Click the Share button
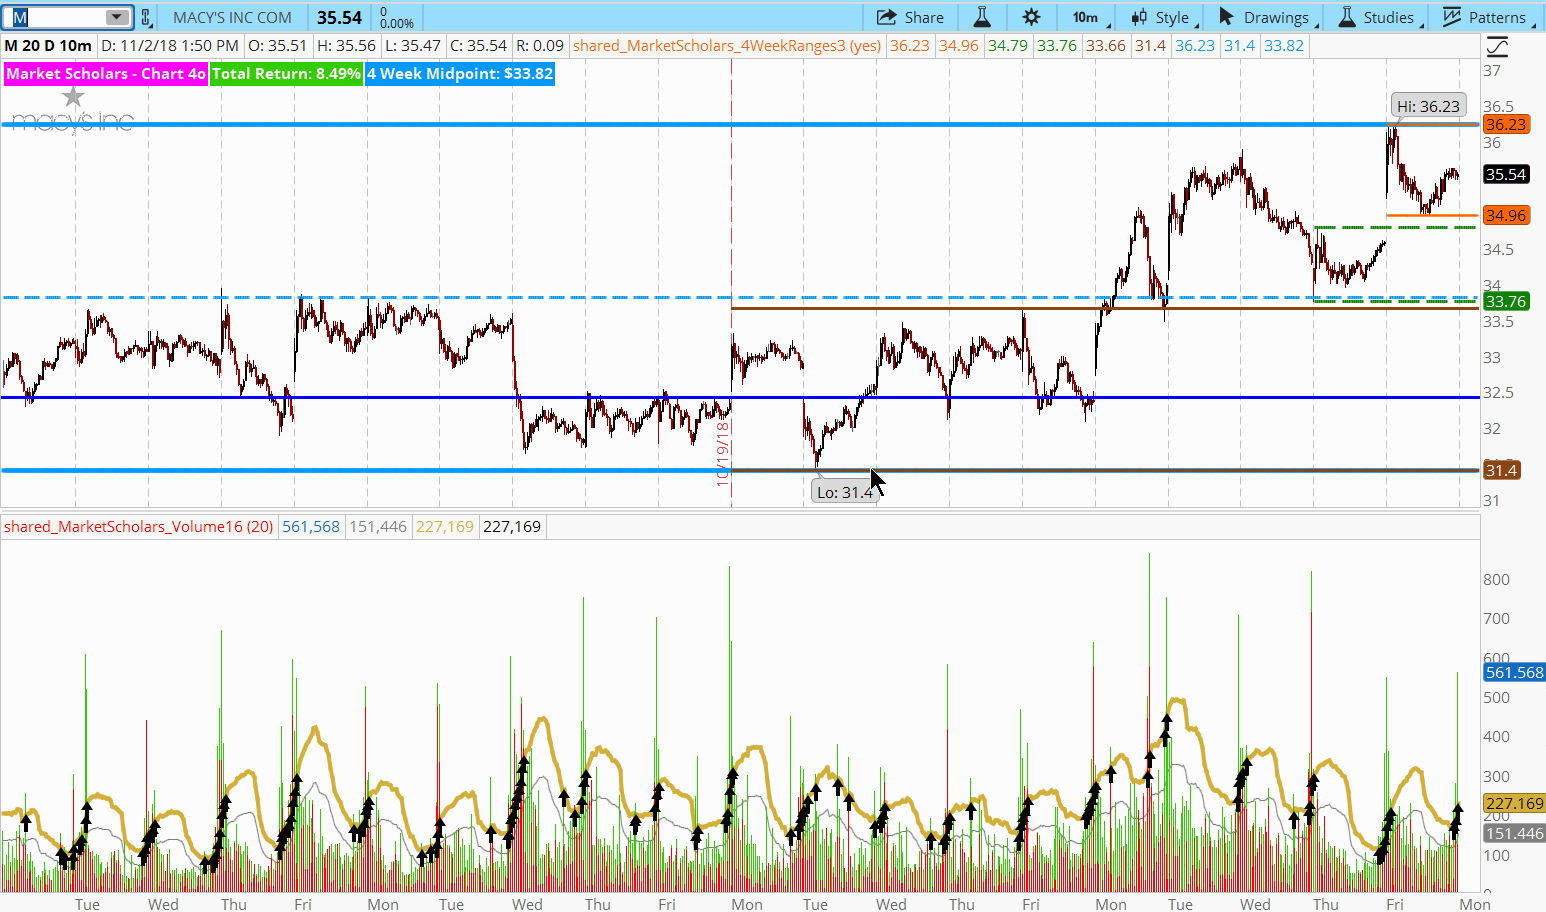Screen dimensions: 1546x912 [x=910, y=17]
